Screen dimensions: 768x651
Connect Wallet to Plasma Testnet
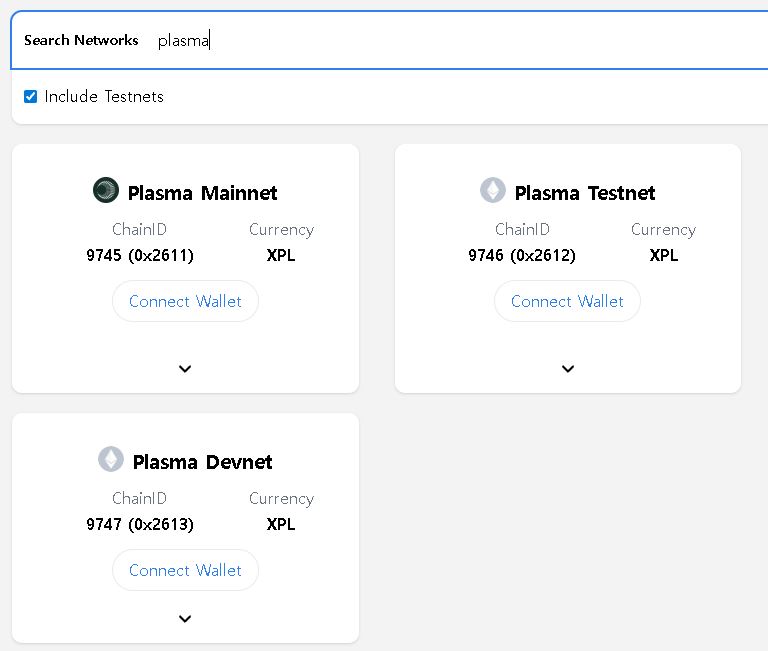(x=567, y=301)
